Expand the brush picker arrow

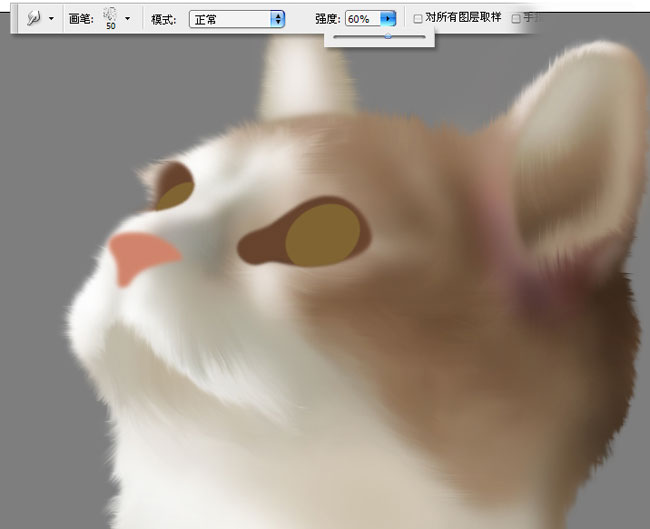128,19
